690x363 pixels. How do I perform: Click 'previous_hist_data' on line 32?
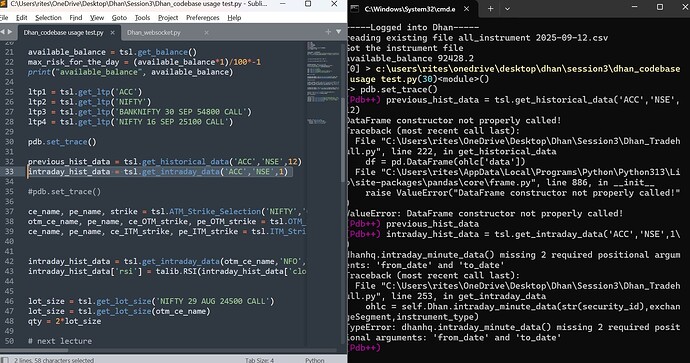69,162
